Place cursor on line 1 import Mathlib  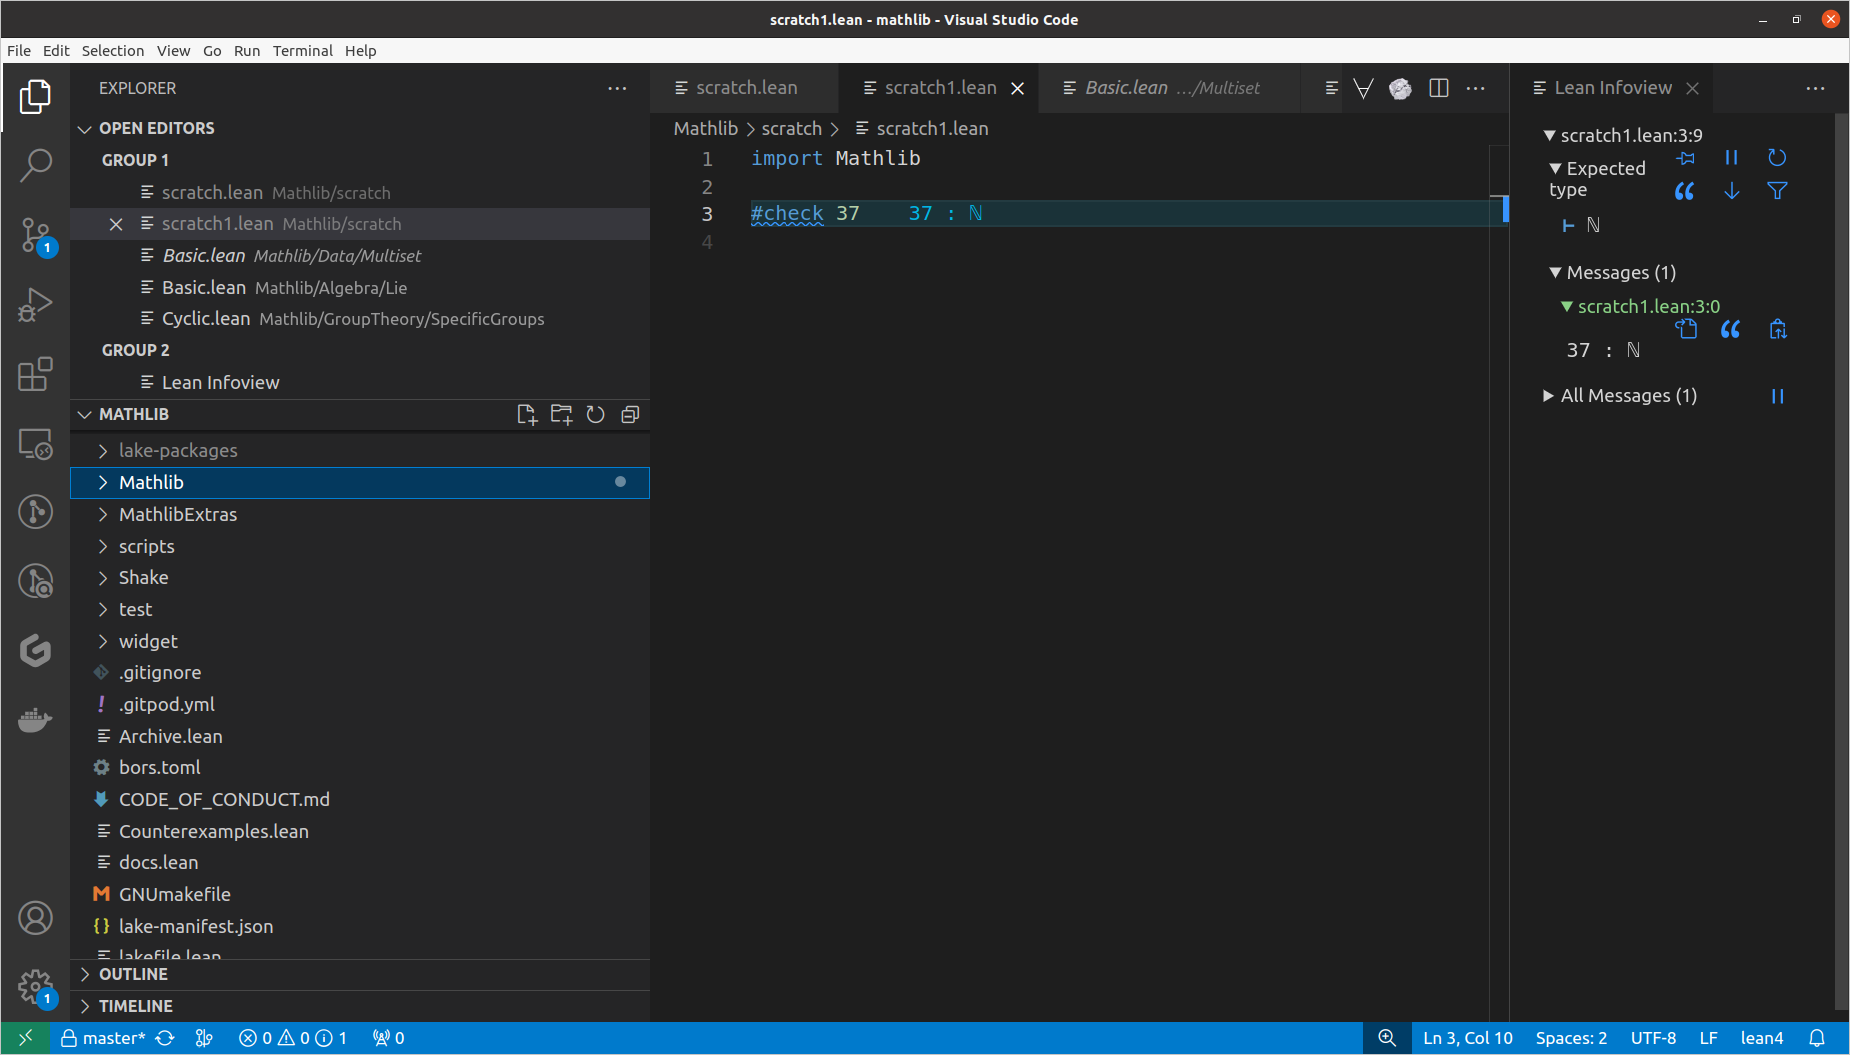click(836, 159)
